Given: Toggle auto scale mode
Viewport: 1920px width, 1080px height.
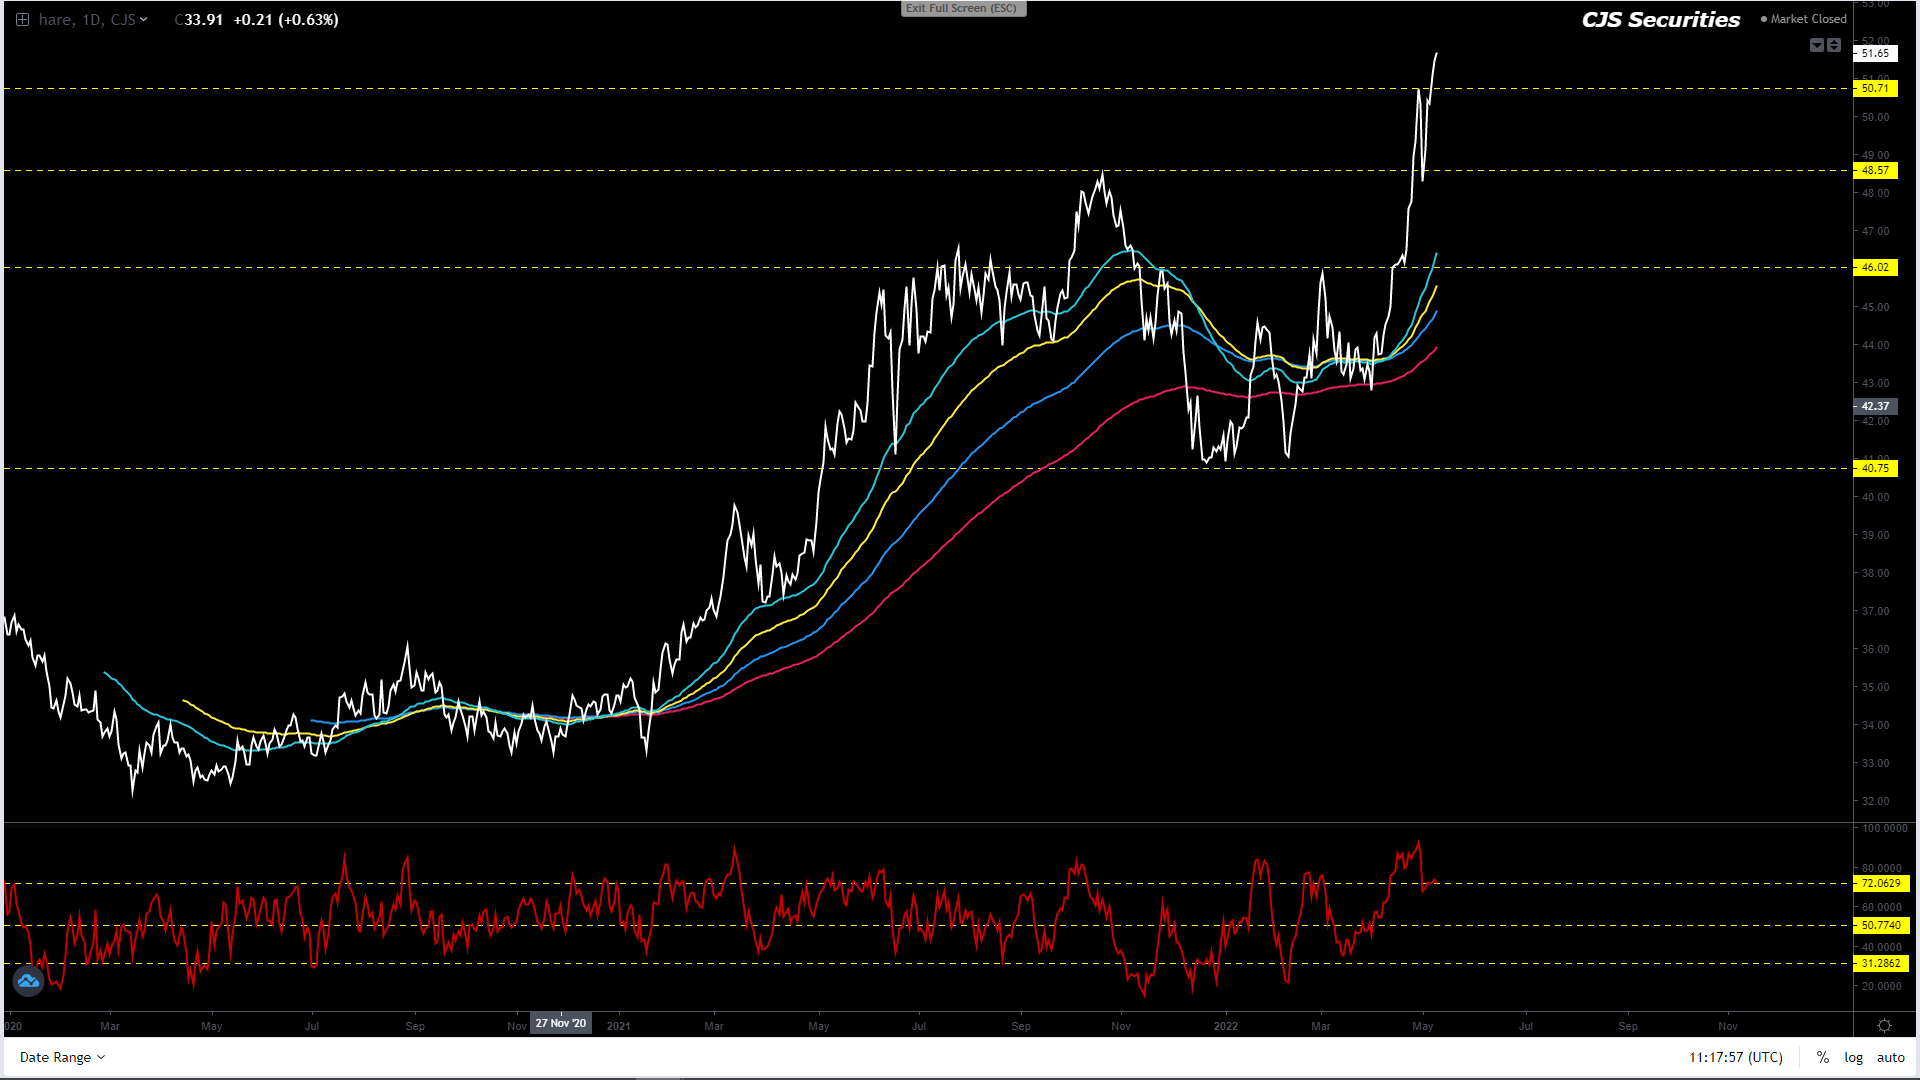Looking at the screenshot, I should [1890, 1057].
